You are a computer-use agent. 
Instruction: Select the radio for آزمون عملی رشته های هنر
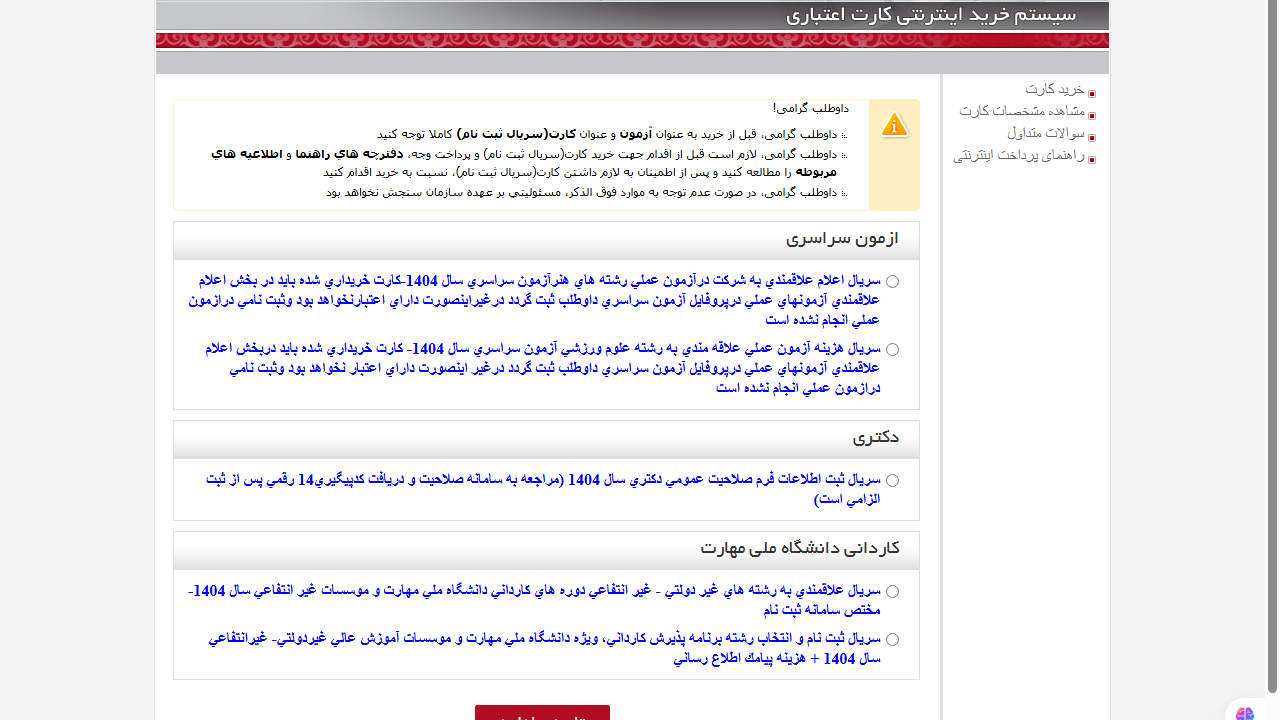892,282
